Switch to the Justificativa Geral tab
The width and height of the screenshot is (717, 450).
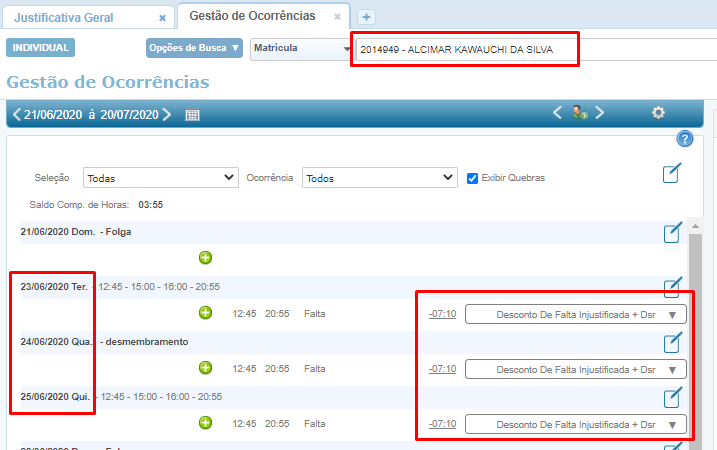click(x=78, y=17)
